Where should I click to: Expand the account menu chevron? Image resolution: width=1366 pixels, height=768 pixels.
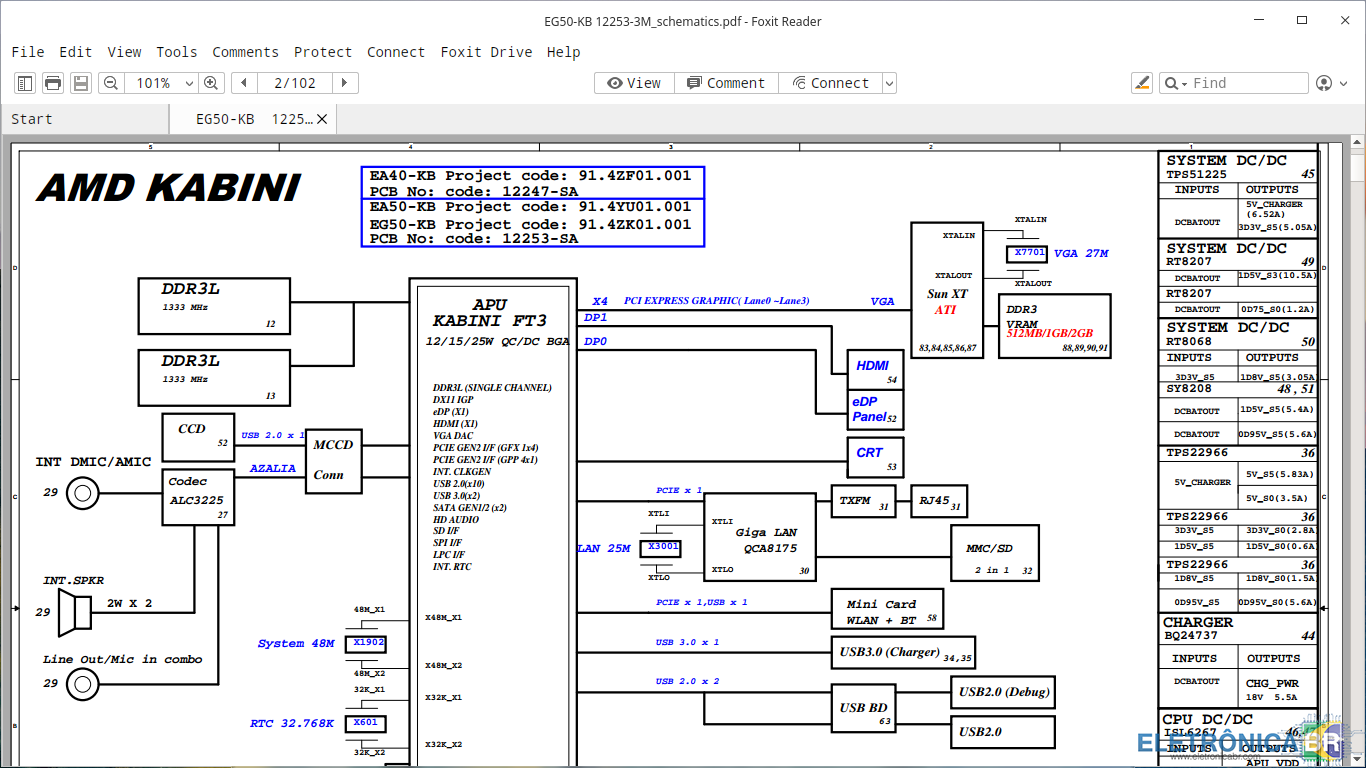pos(1341,83)
